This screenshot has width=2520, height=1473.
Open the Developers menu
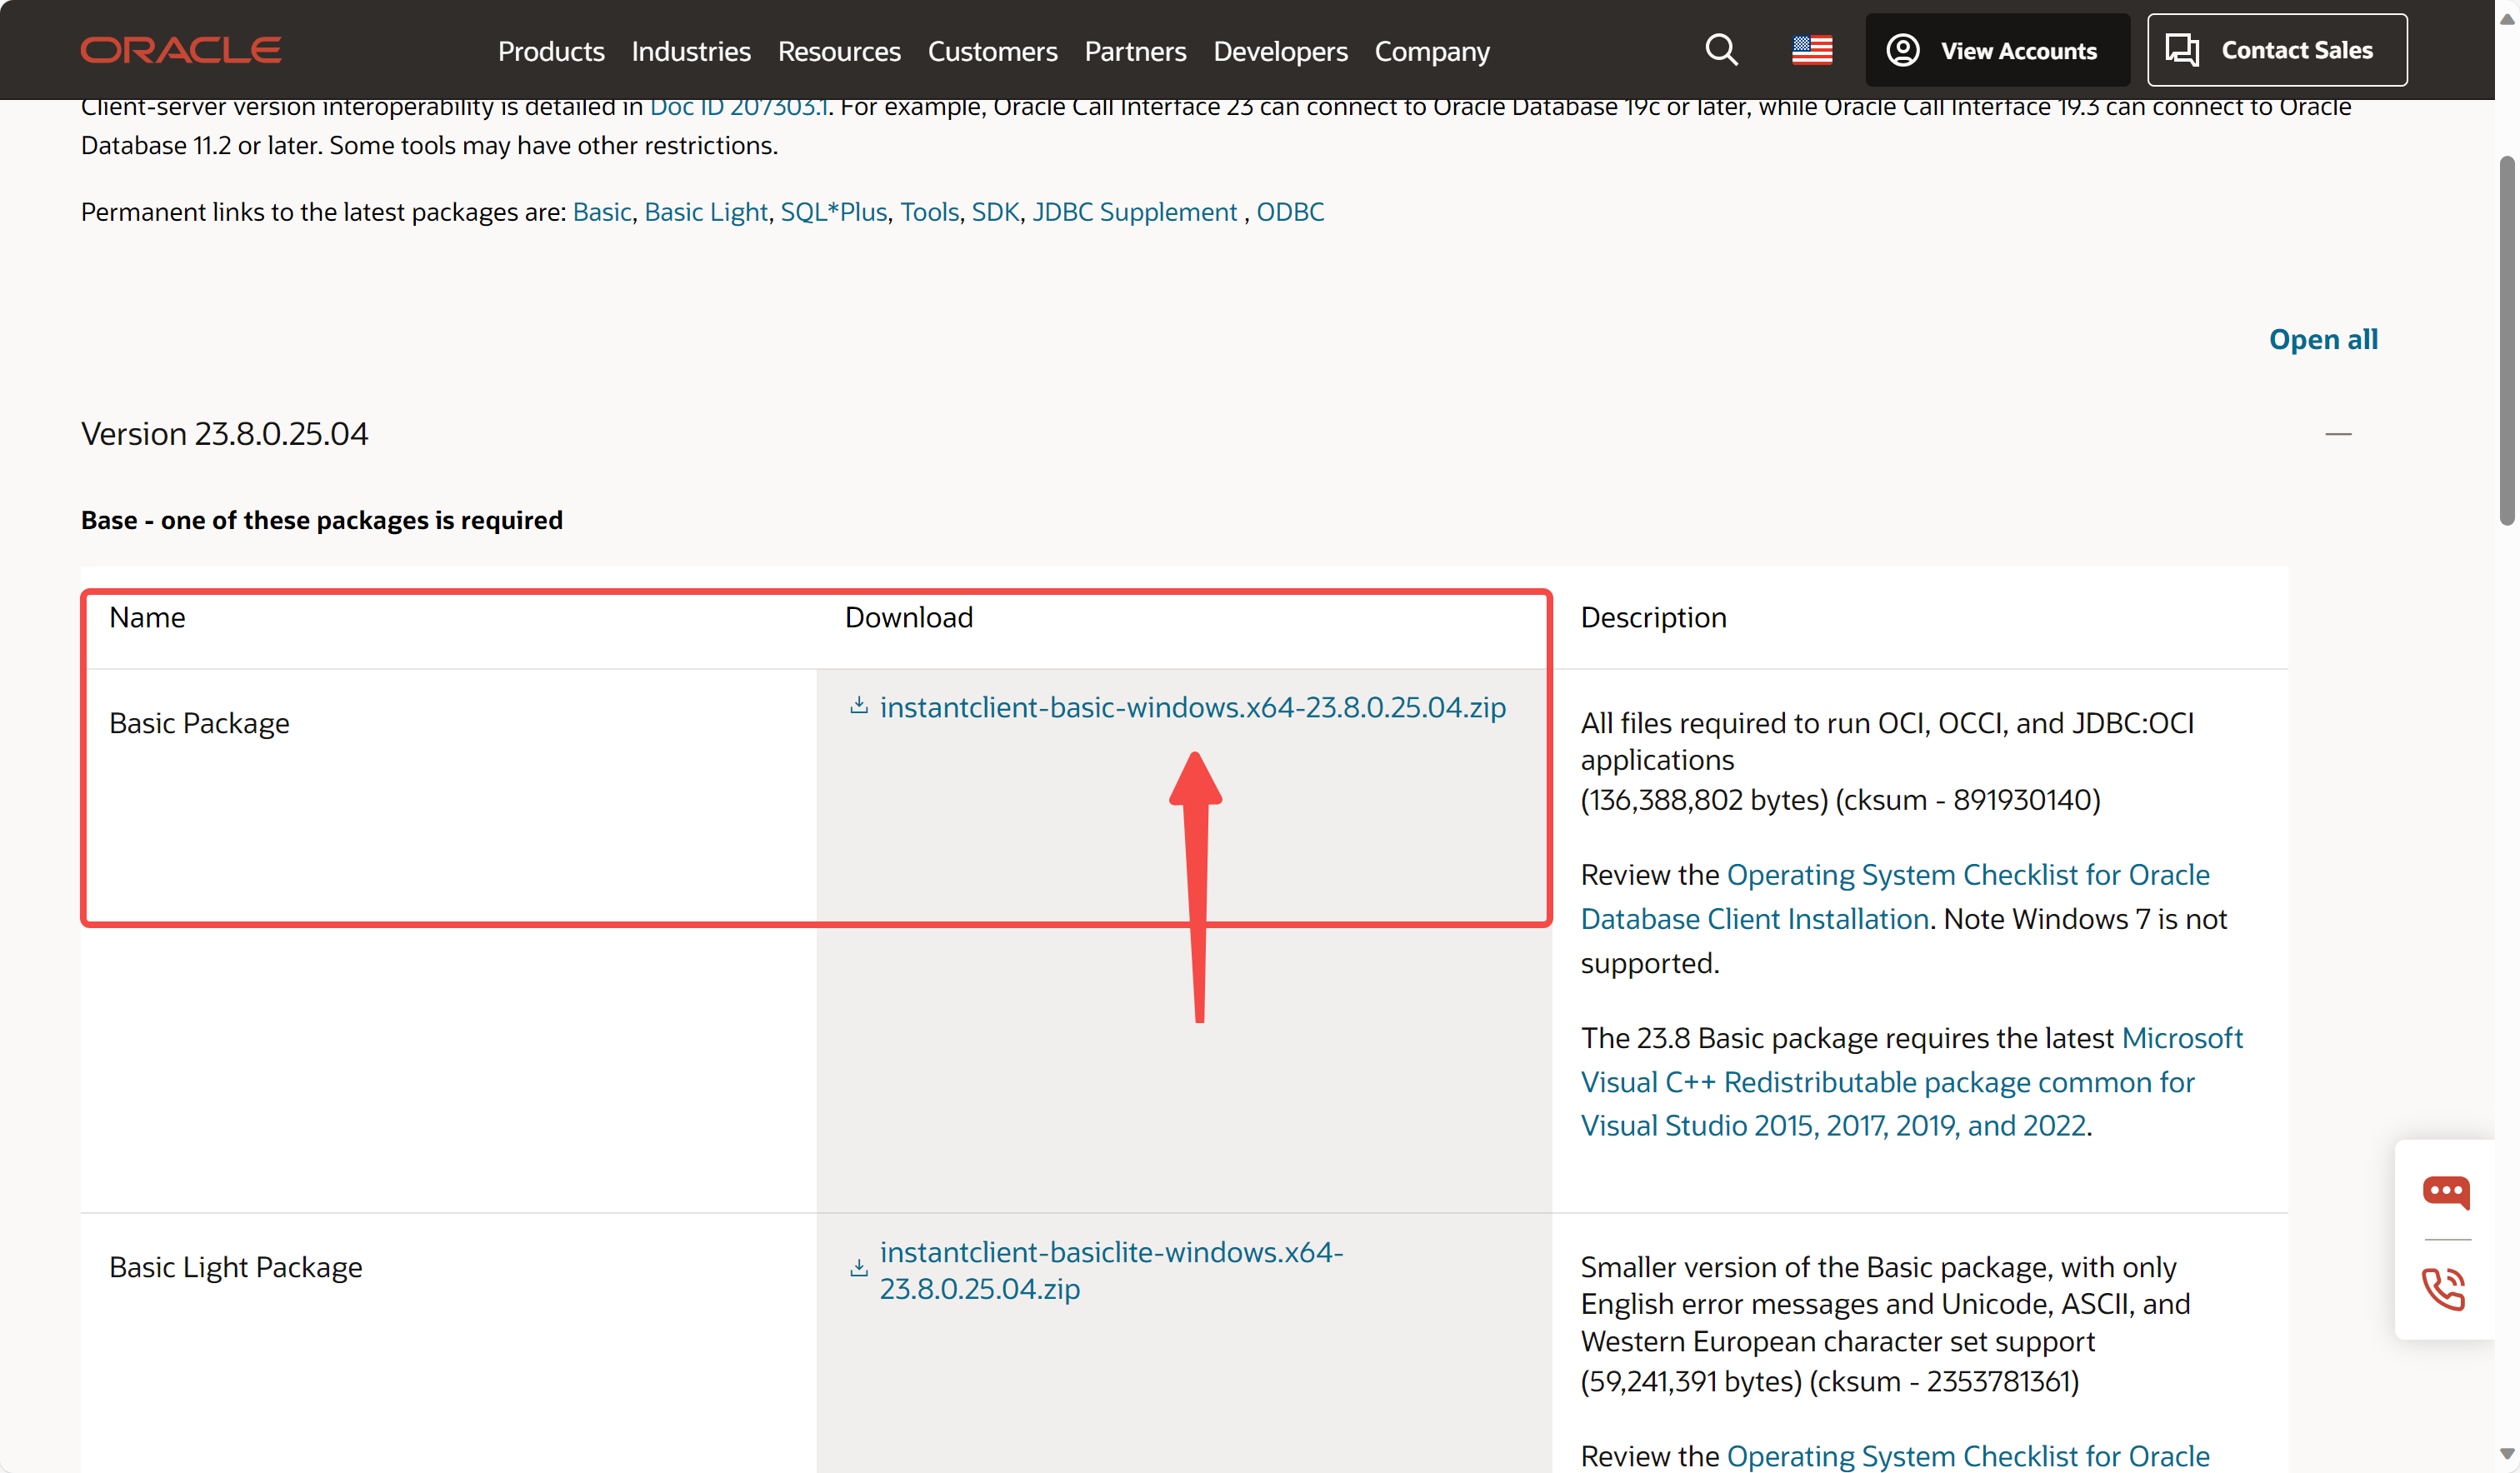coord(1280,51)
